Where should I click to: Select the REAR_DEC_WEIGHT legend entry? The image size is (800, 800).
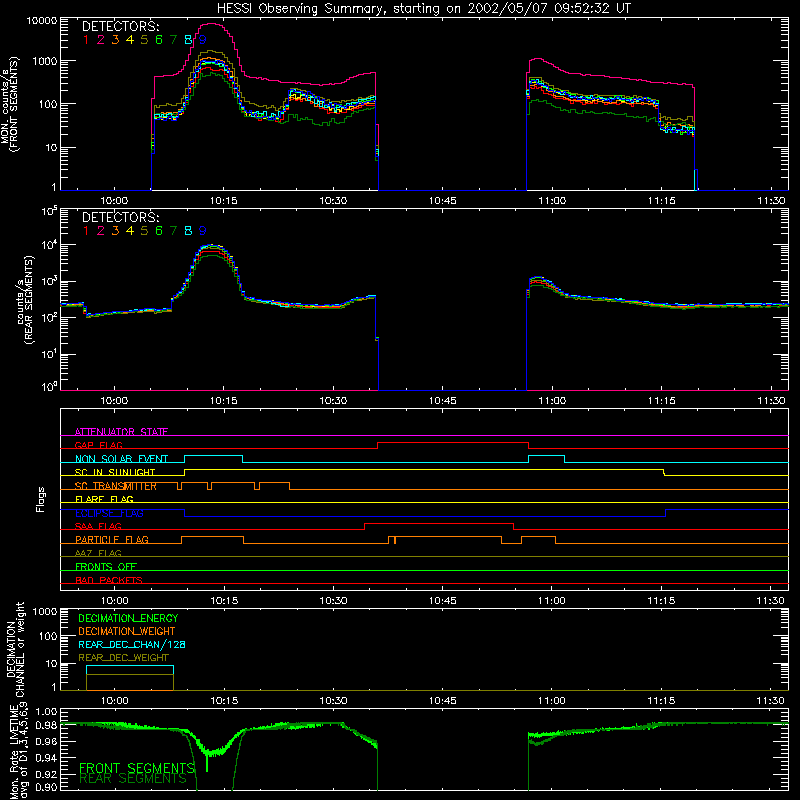point(123,658)
